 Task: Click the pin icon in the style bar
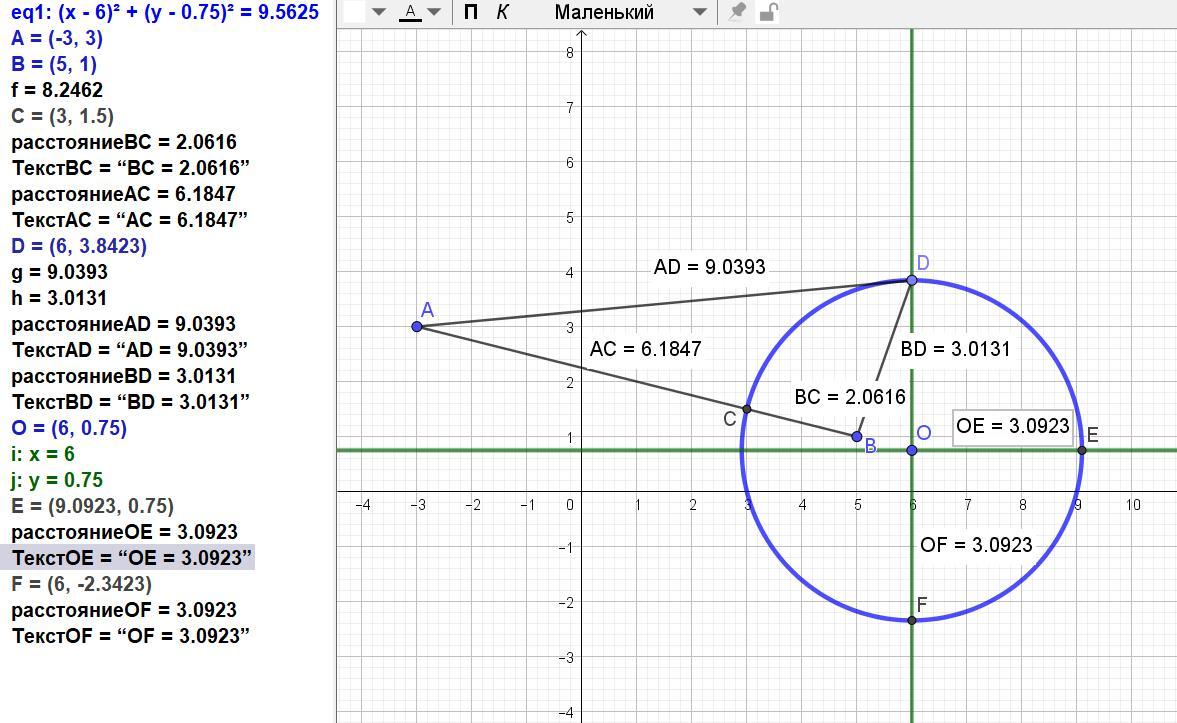737,12
